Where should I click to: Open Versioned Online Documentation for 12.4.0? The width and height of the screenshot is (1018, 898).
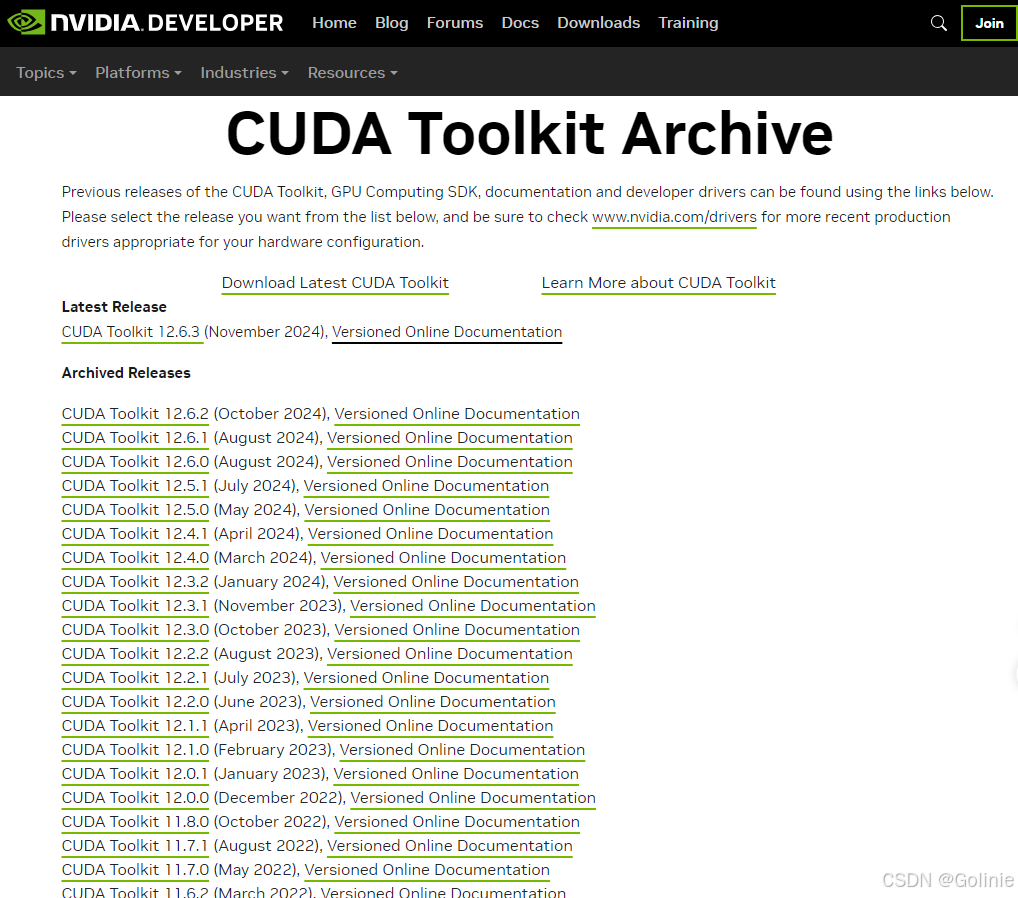[x=443, y=558]
